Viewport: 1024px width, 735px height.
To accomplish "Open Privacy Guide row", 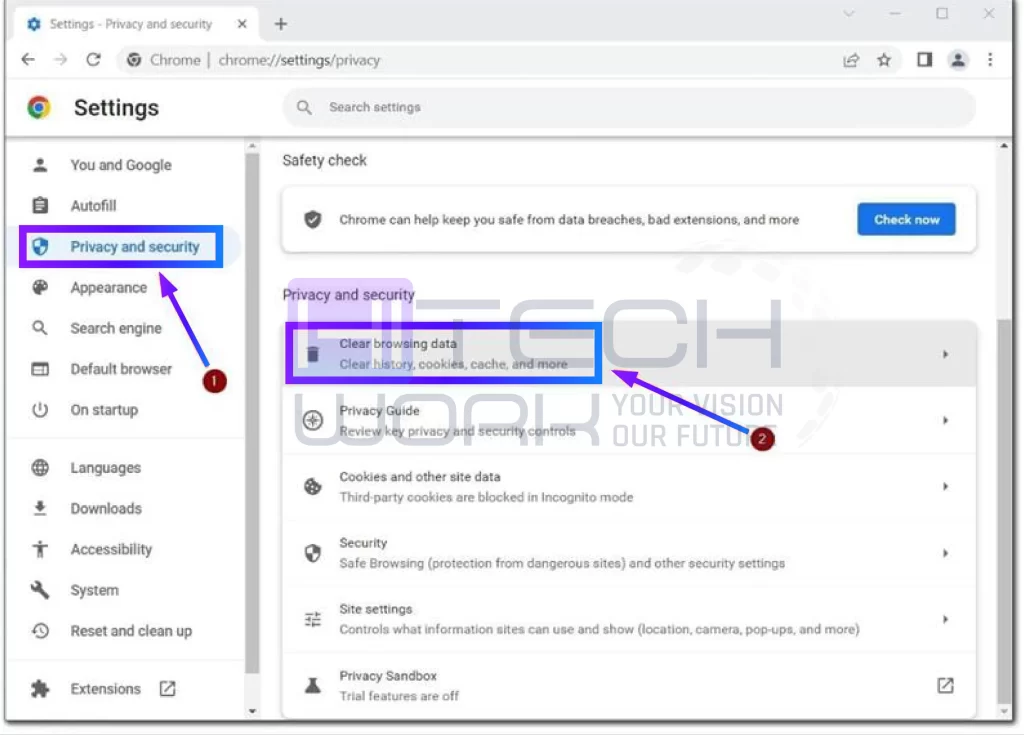I will click(630, 421).
